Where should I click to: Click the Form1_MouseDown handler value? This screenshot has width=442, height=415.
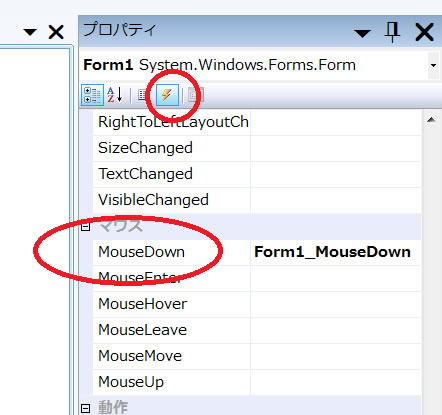[332, 252]
